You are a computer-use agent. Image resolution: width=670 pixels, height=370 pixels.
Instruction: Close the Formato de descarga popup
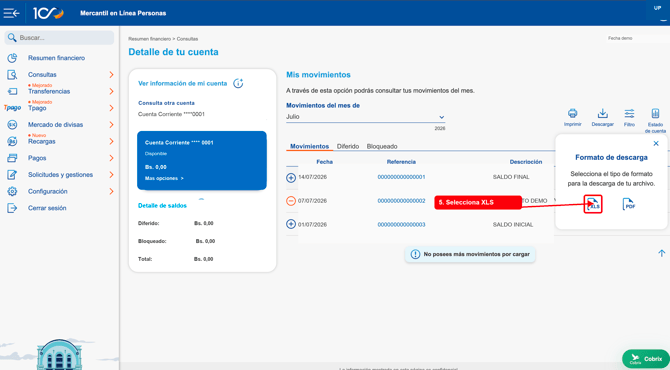pos(656,144)
